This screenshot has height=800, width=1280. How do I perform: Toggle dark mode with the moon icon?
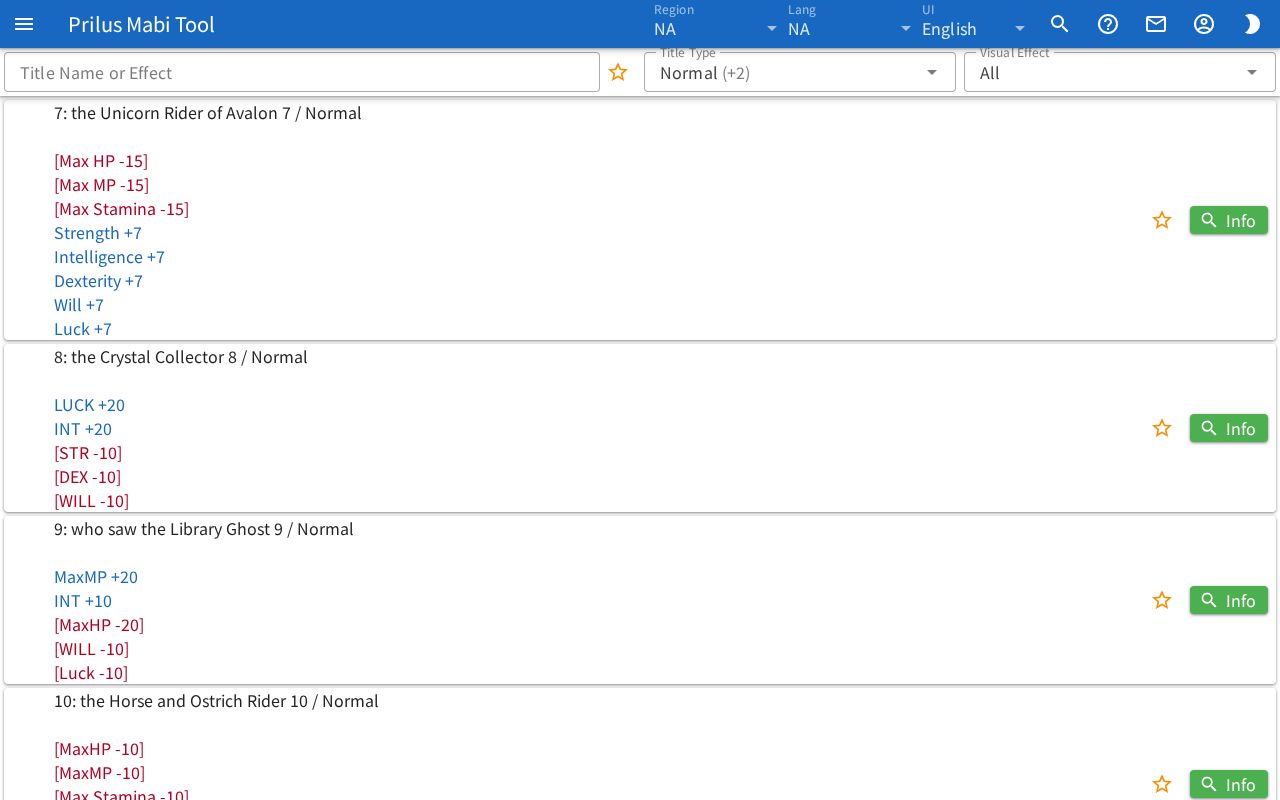tap(1252, 24)
